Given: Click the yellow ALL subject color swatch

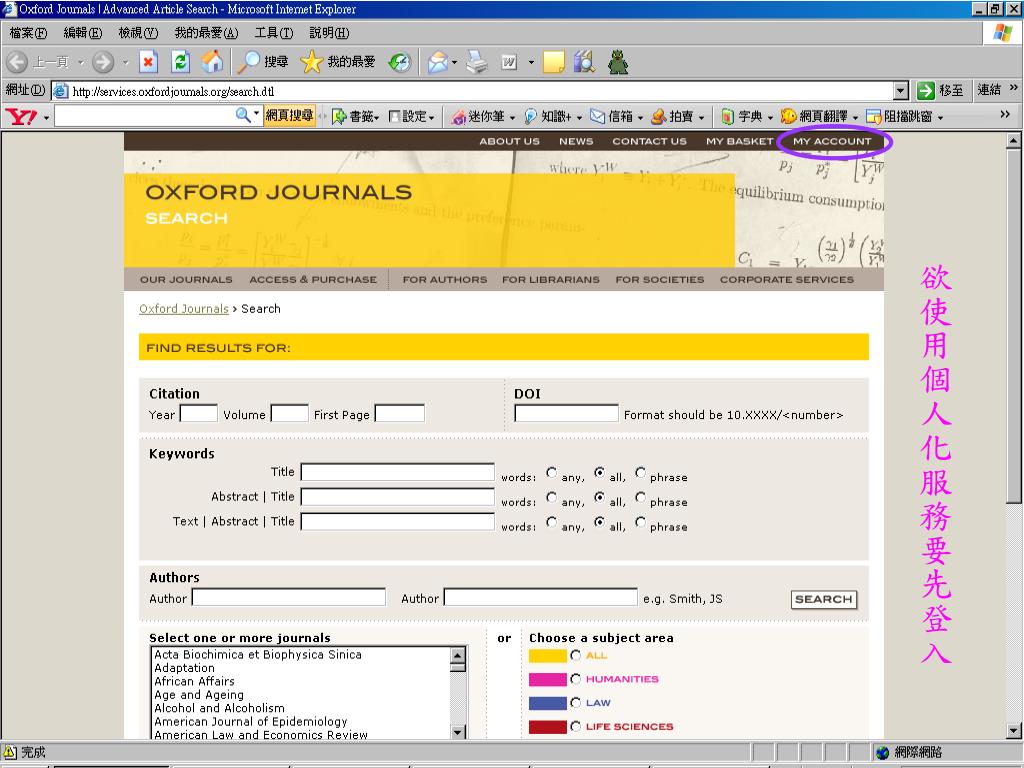Looking at the screenshot, I should coord(547,656).
